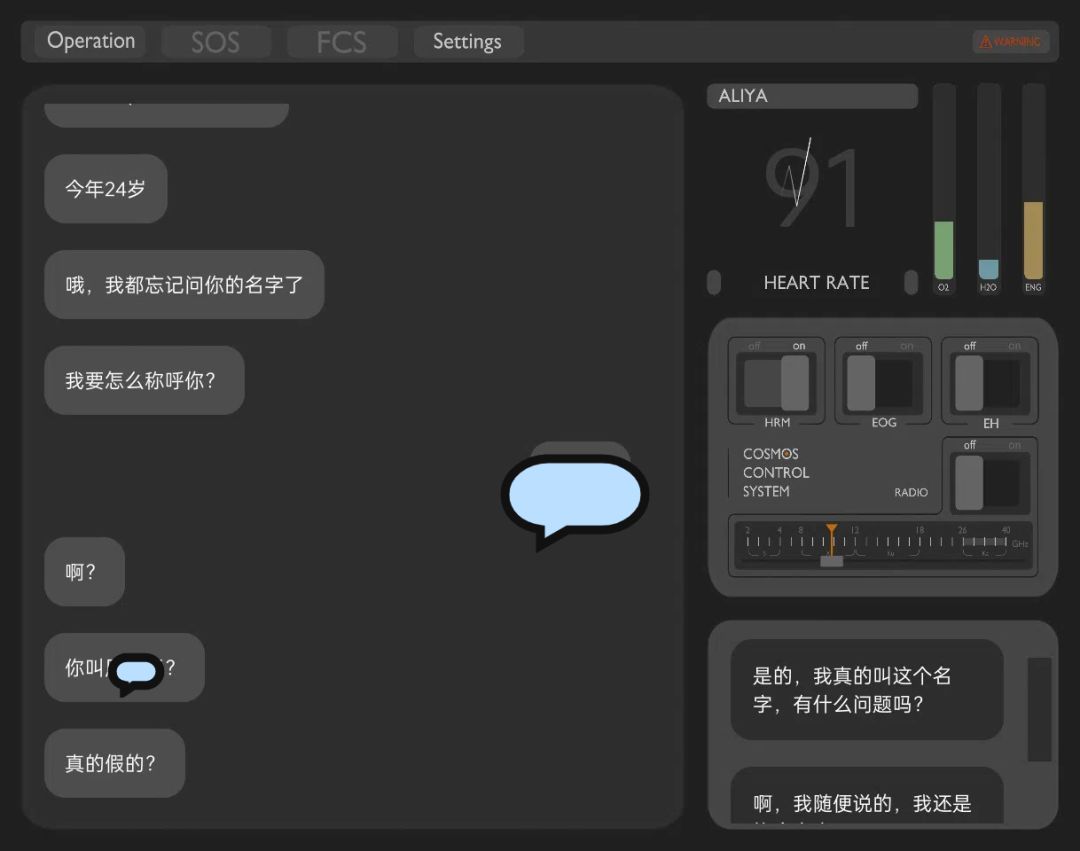Open the FCS tab

(x=342, y=42)
